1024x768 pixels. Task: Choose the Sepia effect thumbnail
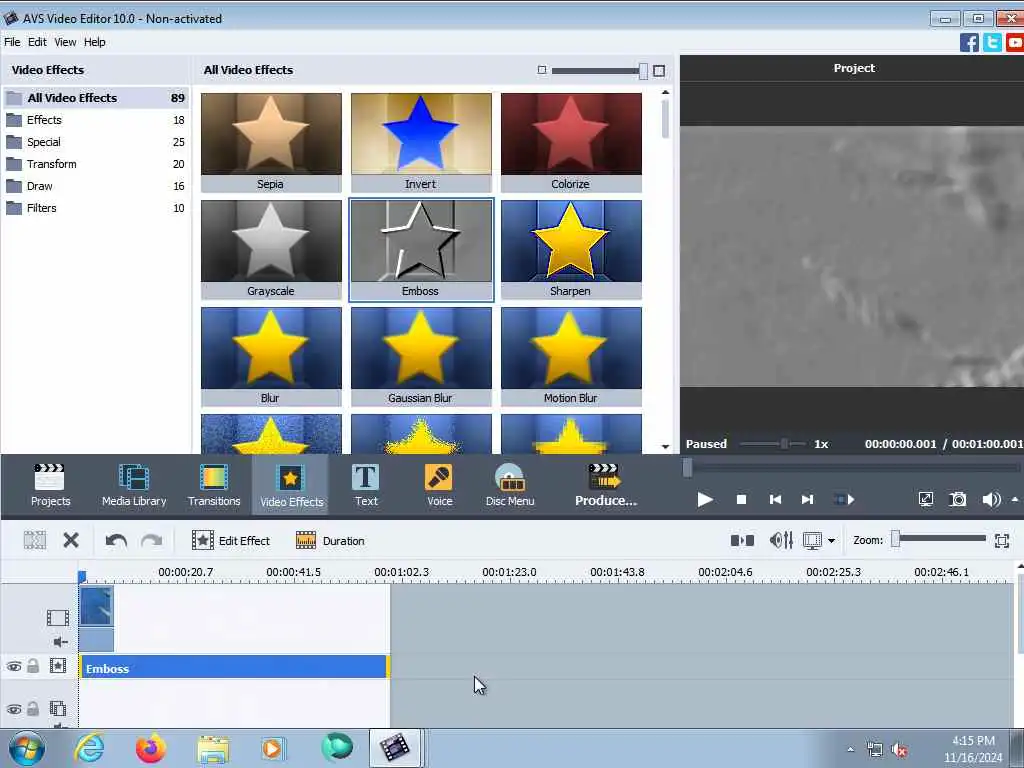pyautogui.click(x=271, y=142)
